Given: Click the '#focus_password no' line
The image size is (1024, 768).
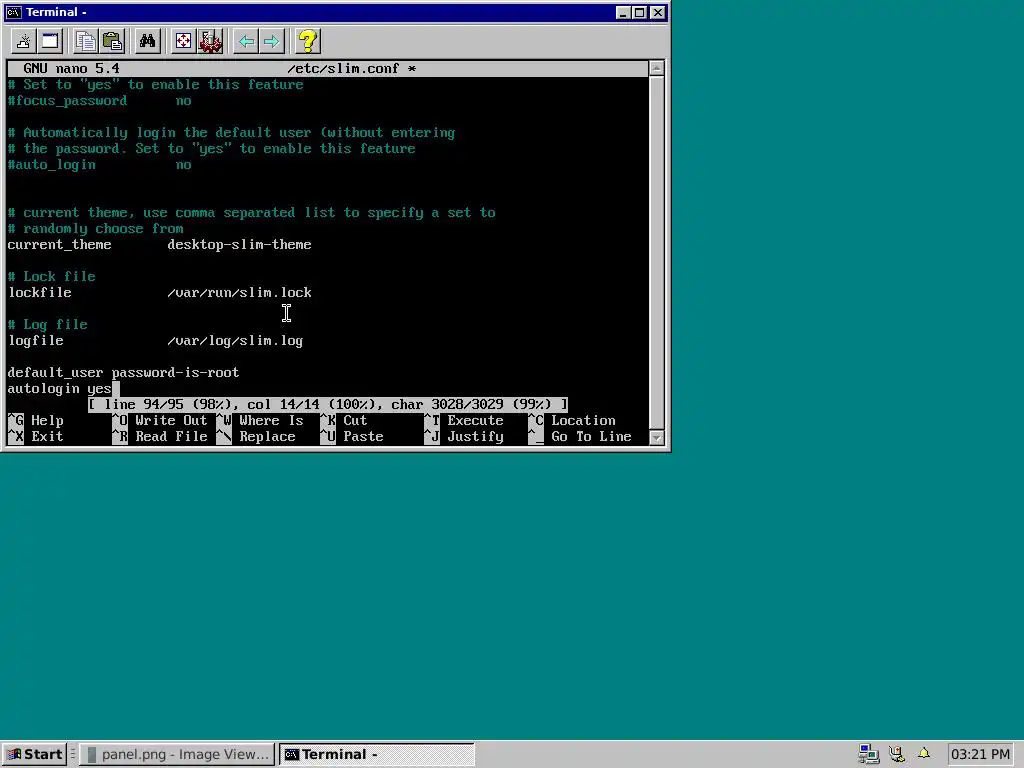Looking at the screenshot, I should 99,101.
